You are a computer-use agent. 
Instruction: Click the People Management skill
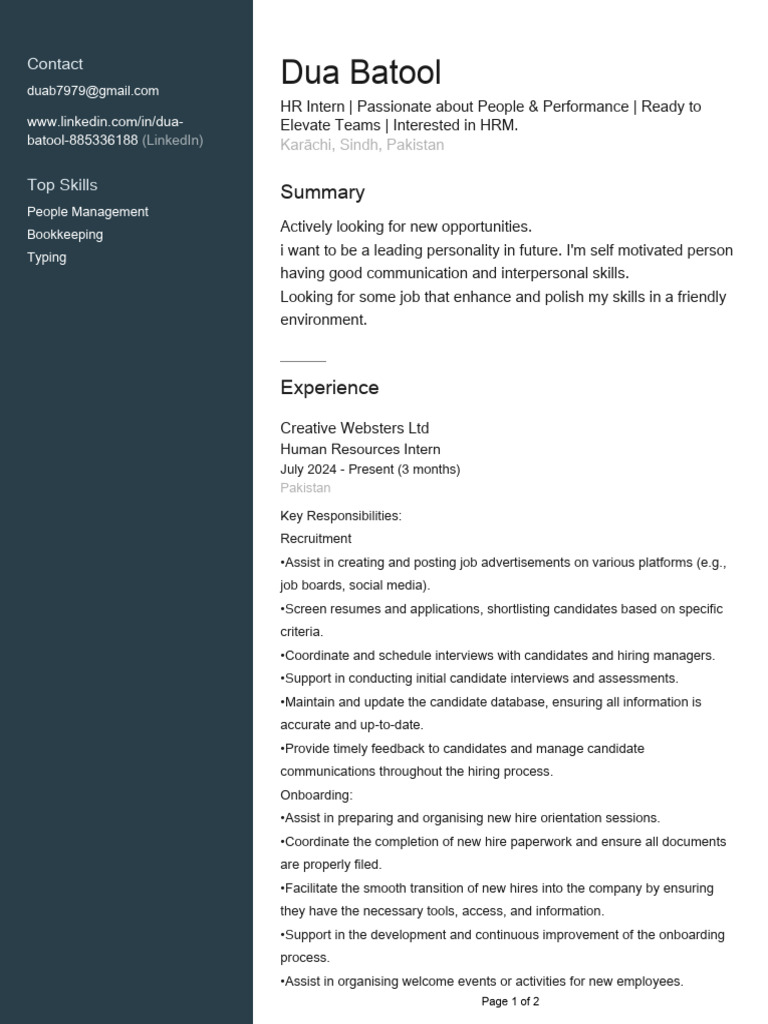88,212
